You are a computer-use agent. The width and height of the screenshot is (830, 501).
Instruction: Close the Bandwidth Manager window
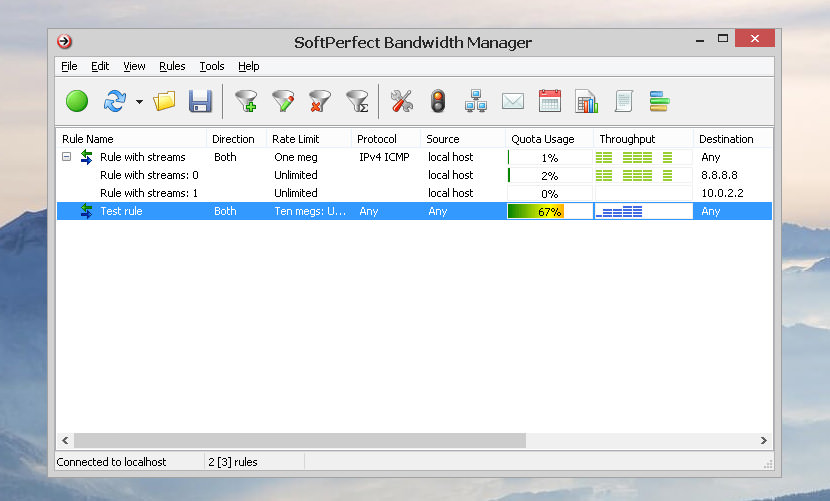[755, 38]
